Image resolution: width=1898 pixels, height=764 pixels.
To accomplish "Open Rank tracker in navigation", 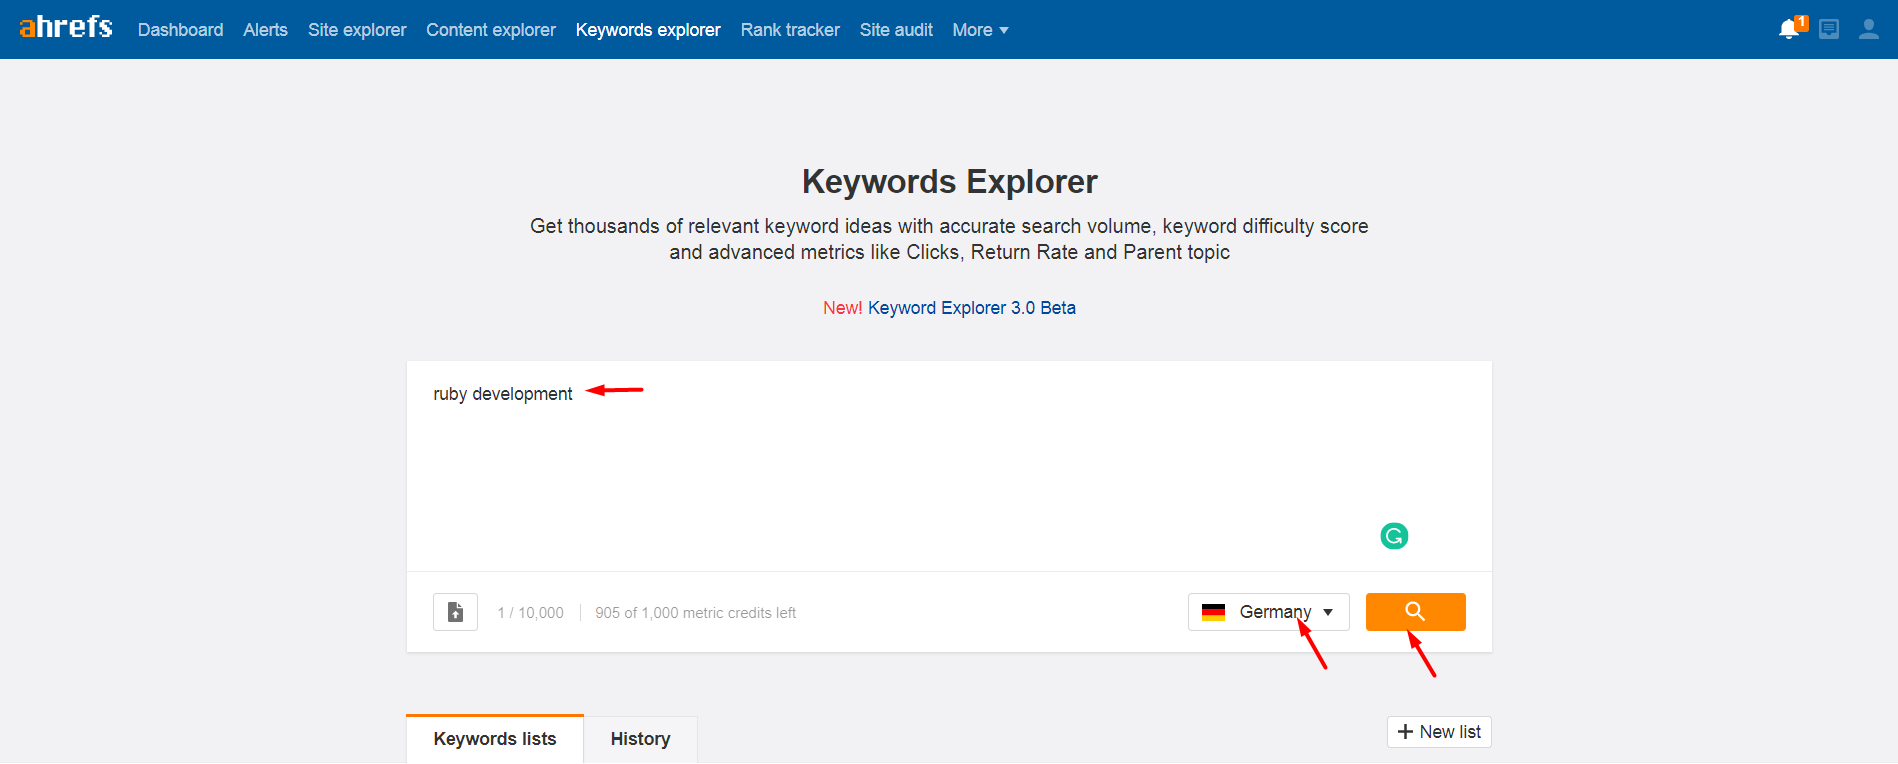I will [790, 30].
